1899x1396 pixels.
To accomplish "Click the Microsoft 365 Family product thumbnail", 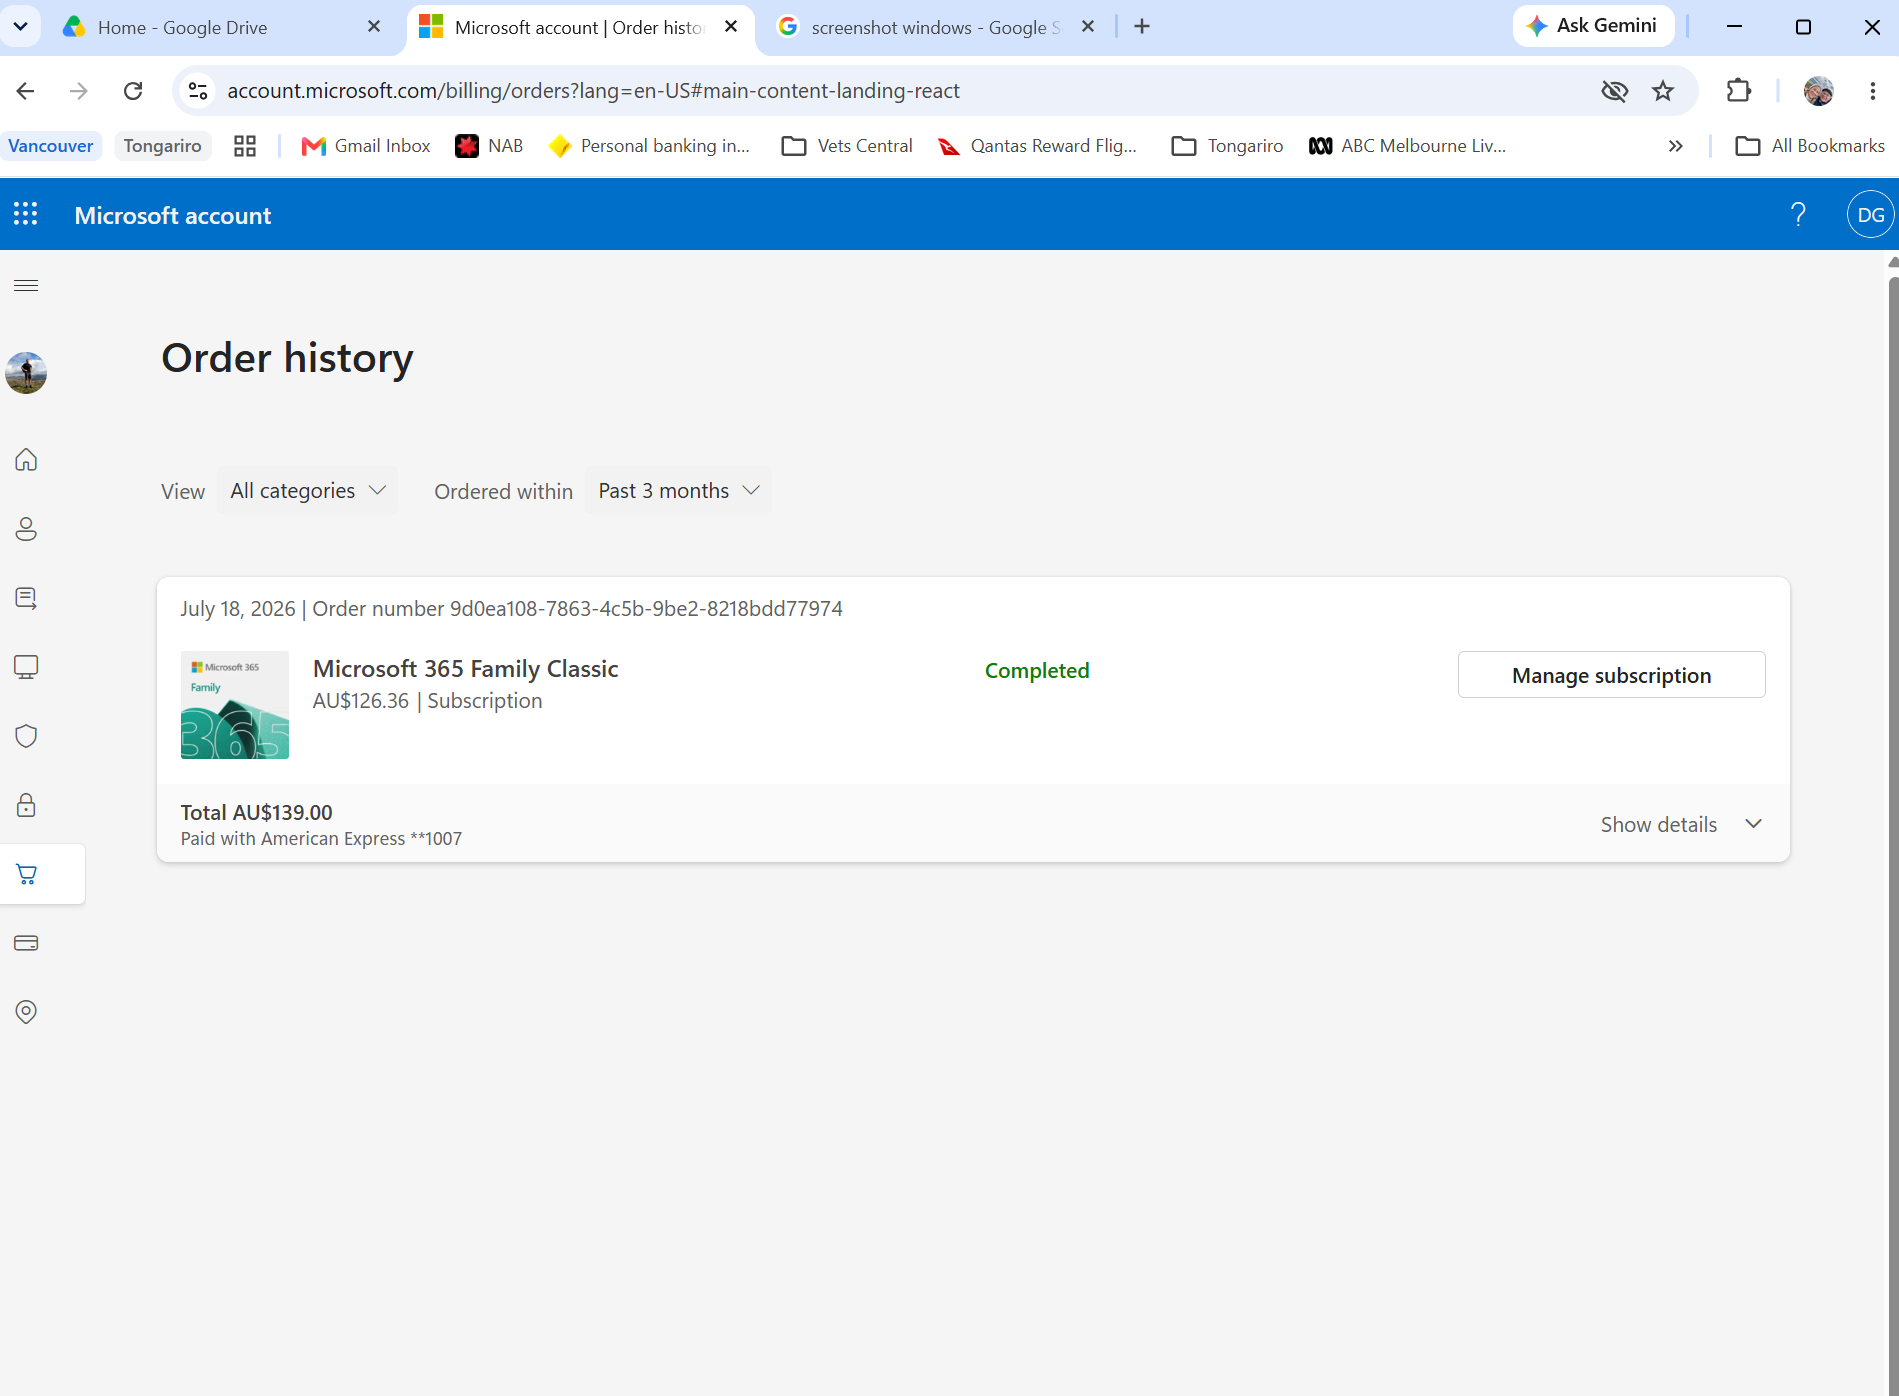I will [x=235, y=705].
